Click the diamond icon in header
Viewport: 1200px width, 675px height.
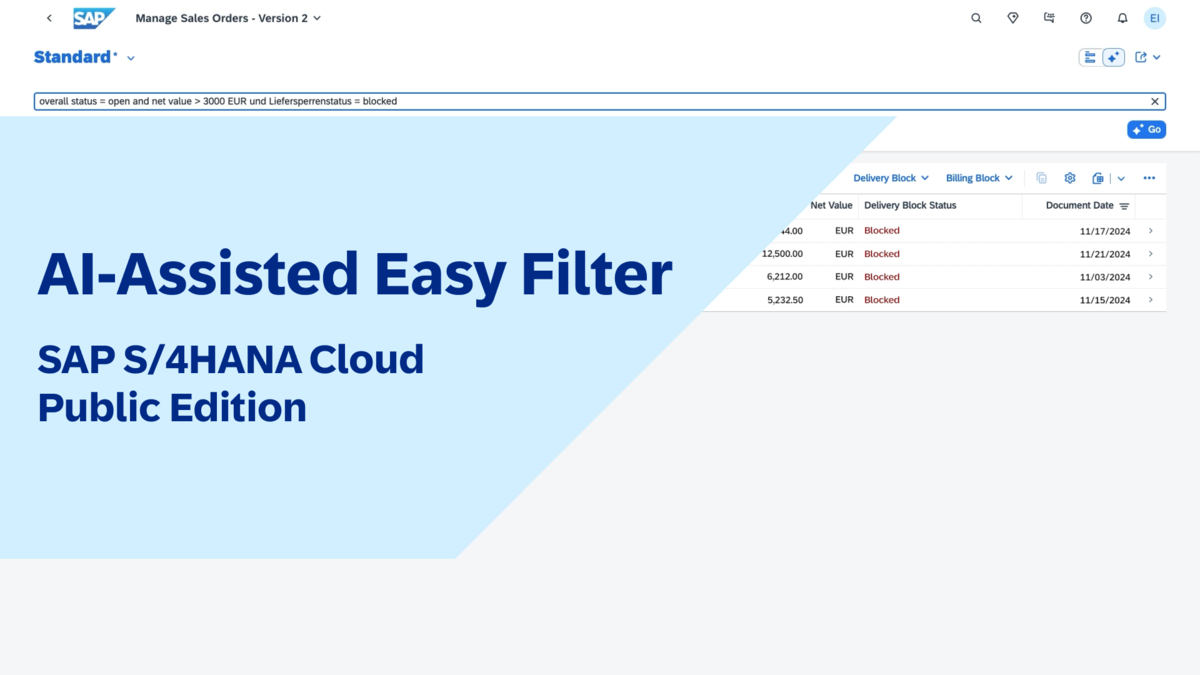[1012, 18]
